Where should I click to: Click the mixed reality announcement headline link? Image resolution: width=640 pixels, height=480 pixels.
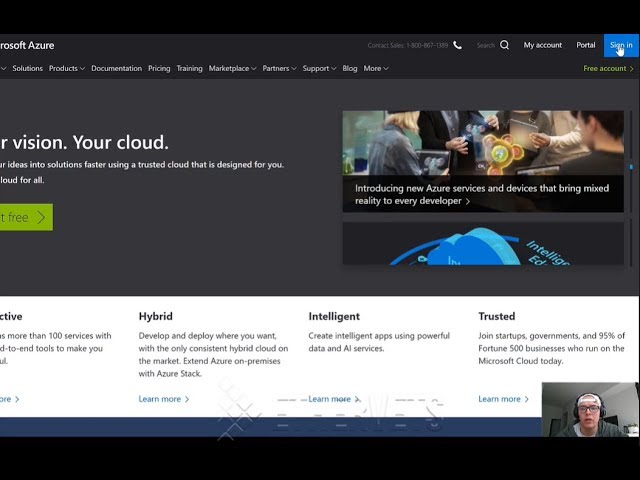(x=482, y=194)
